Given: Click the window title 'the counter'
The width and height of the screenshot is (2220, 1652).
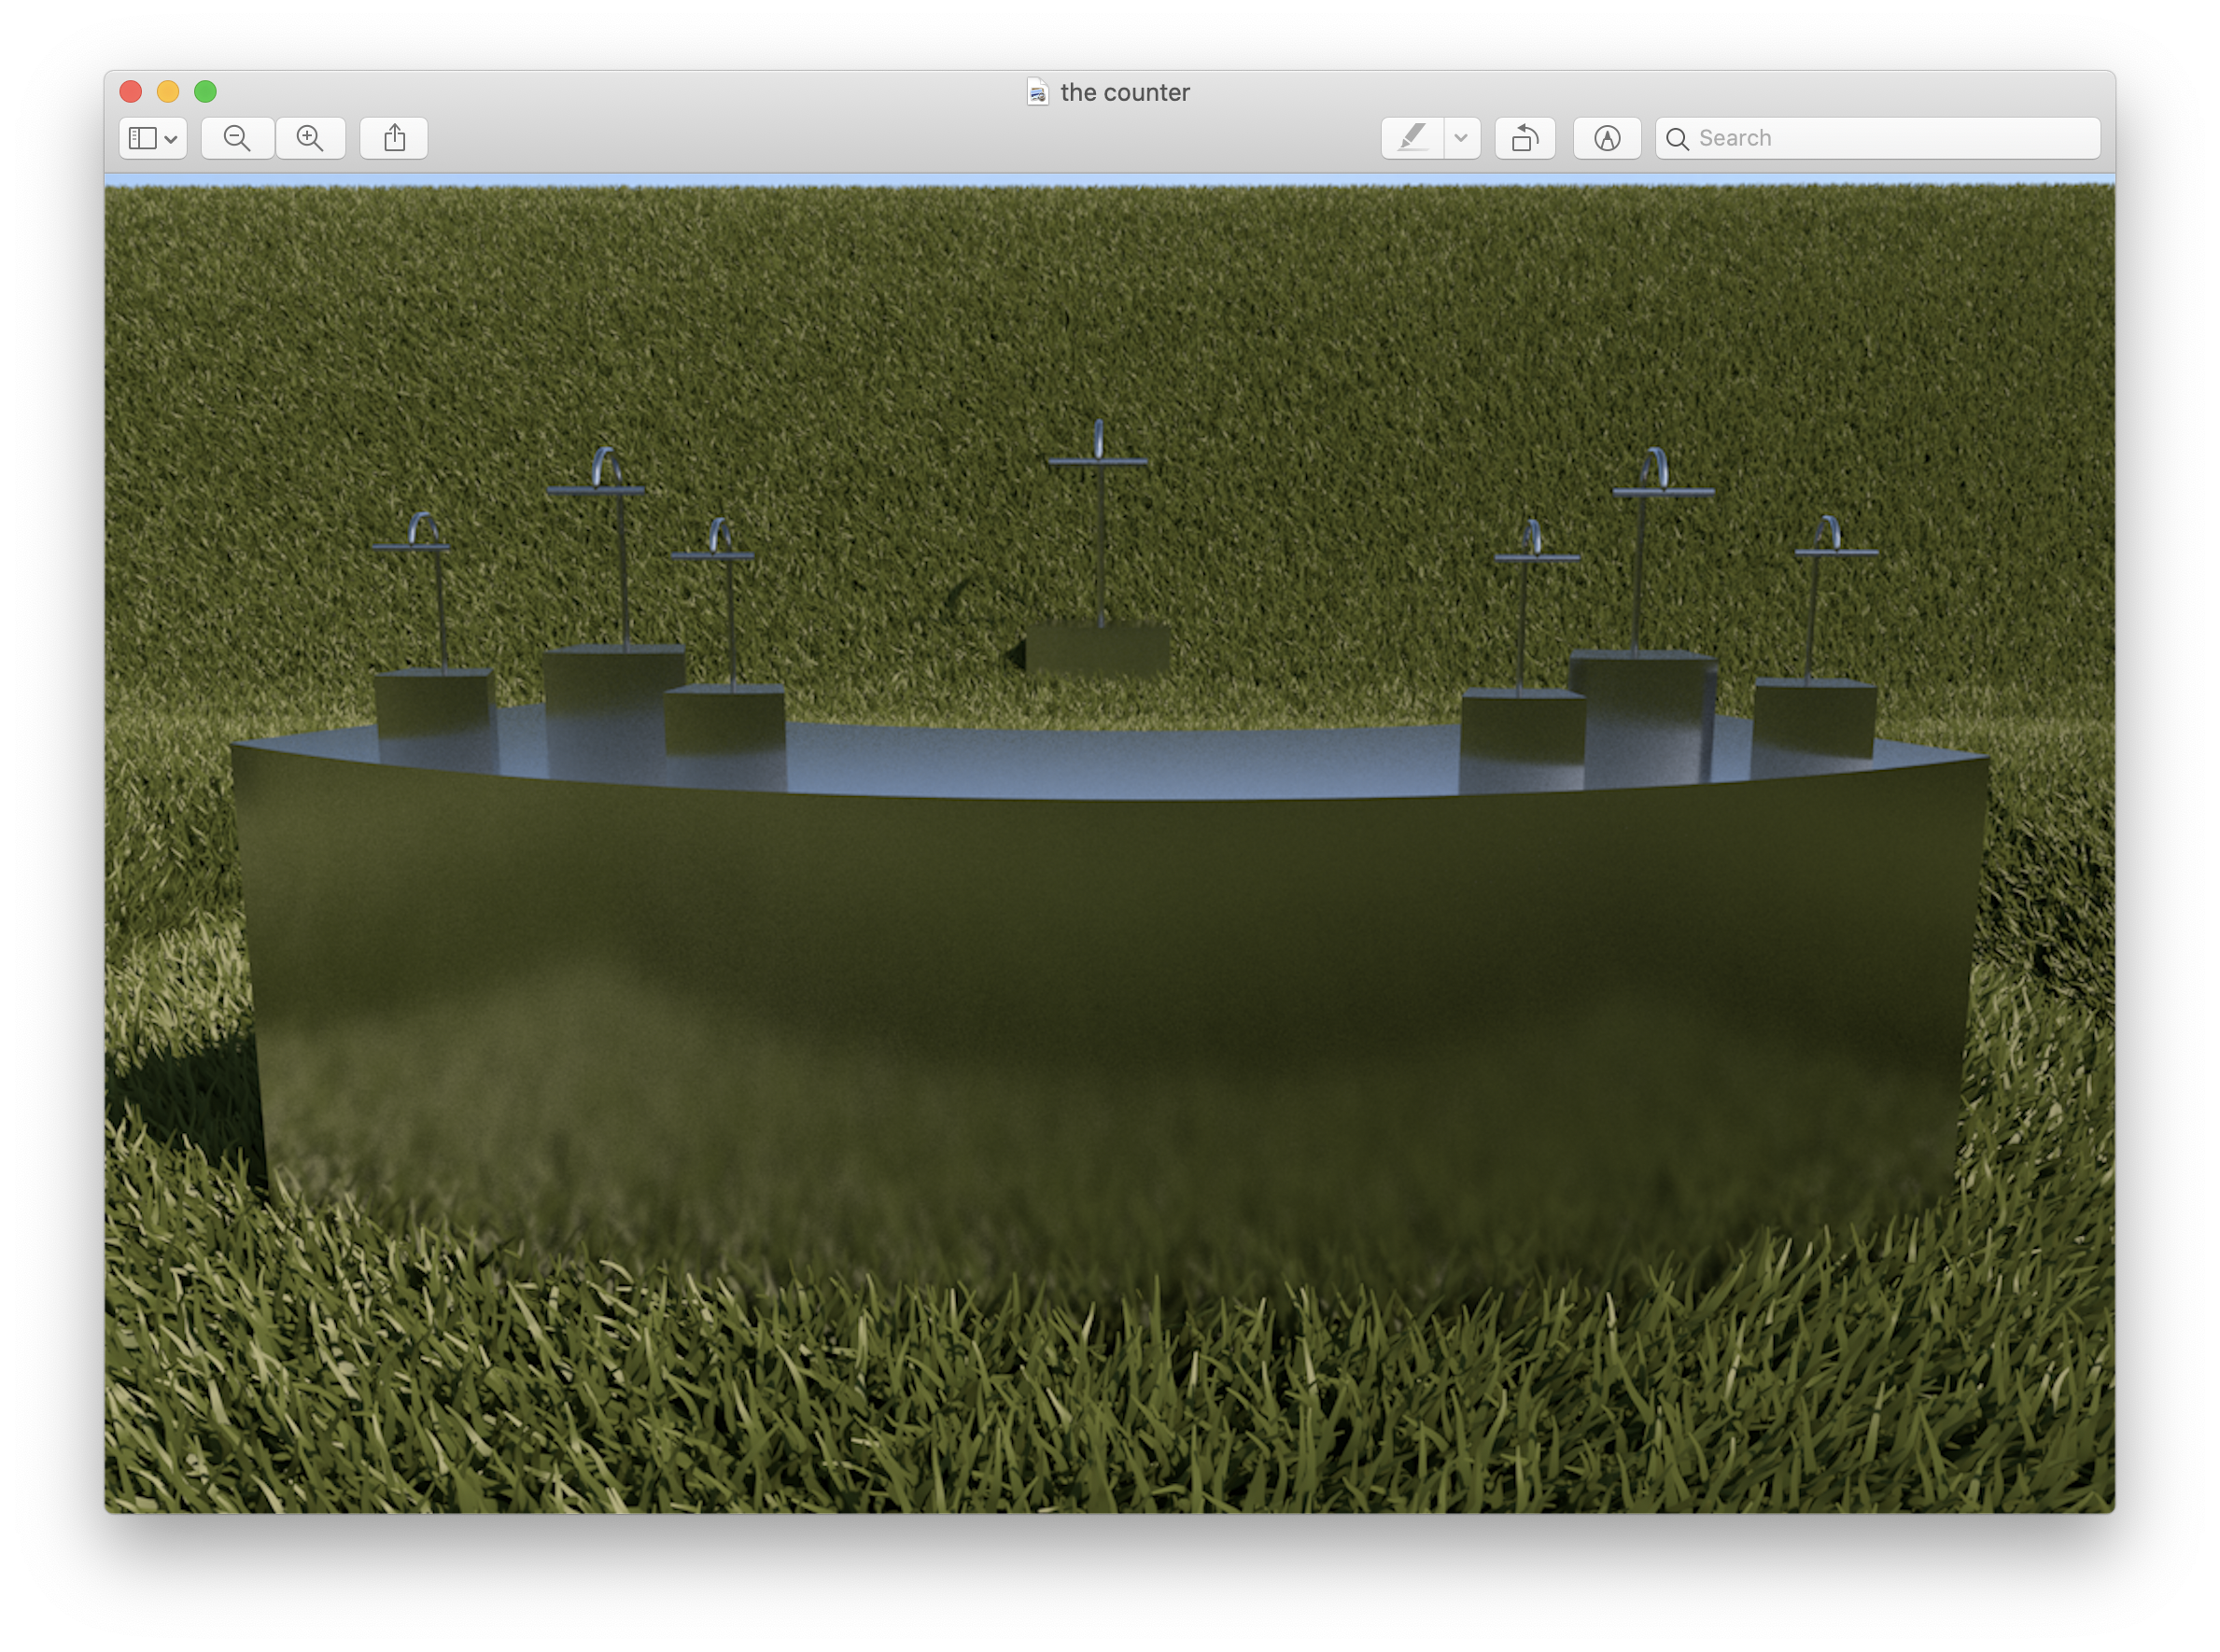Looking at the screenshot, I should [x=1124, y=92].
